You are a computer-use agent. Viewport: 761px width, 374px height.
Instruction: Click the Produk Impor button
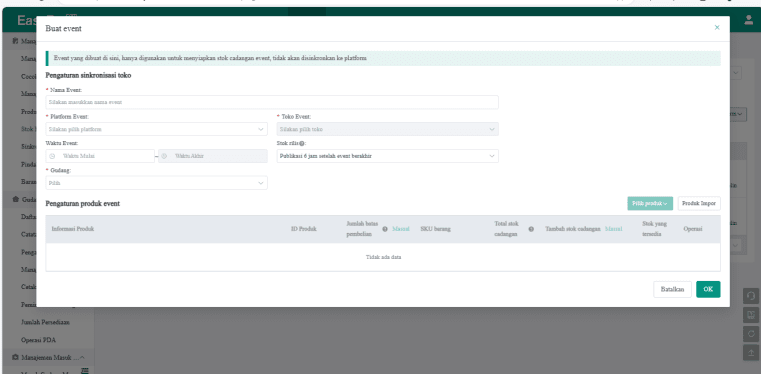point(699,203)
